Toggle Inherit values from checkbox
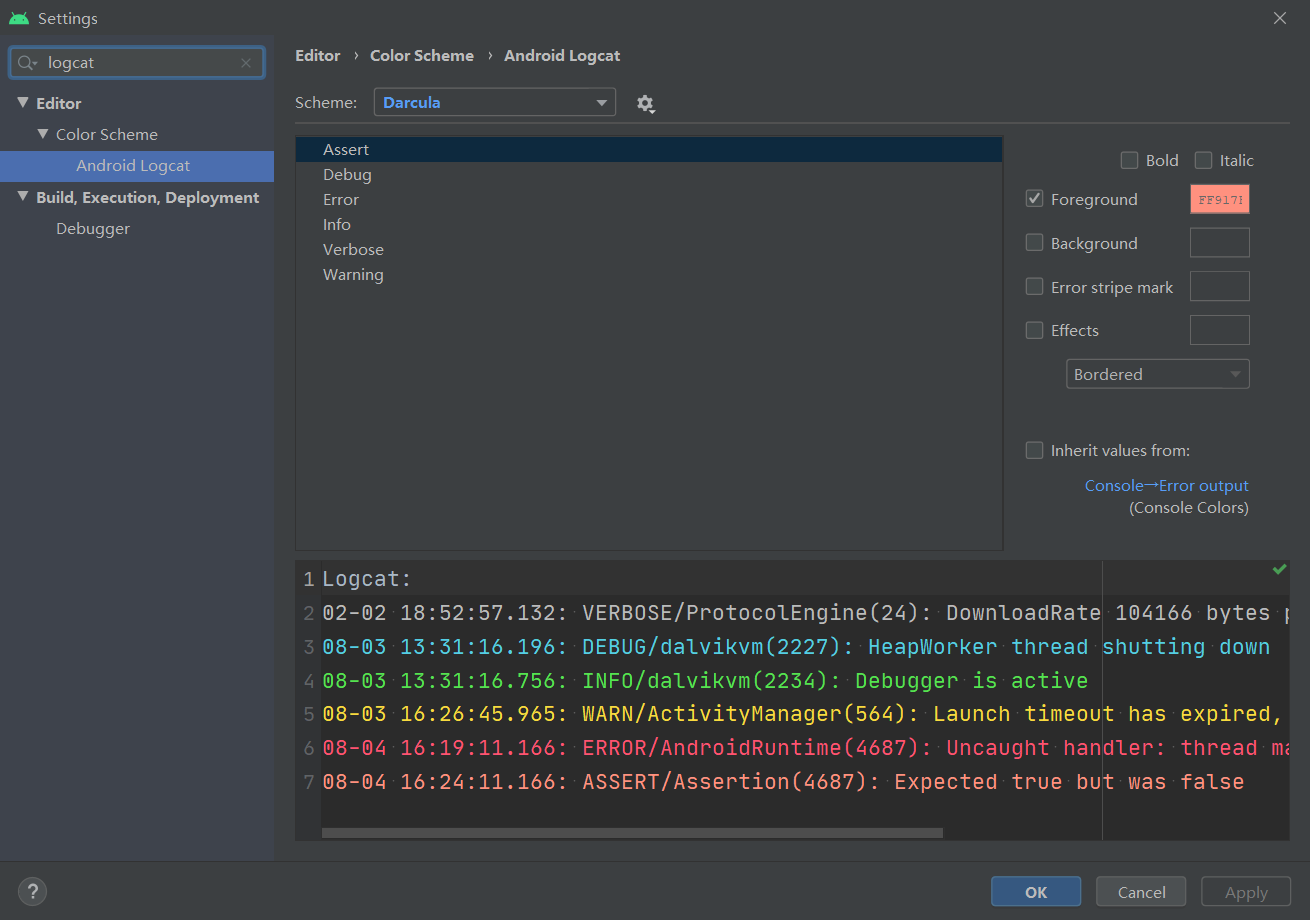 [1035, 450]
